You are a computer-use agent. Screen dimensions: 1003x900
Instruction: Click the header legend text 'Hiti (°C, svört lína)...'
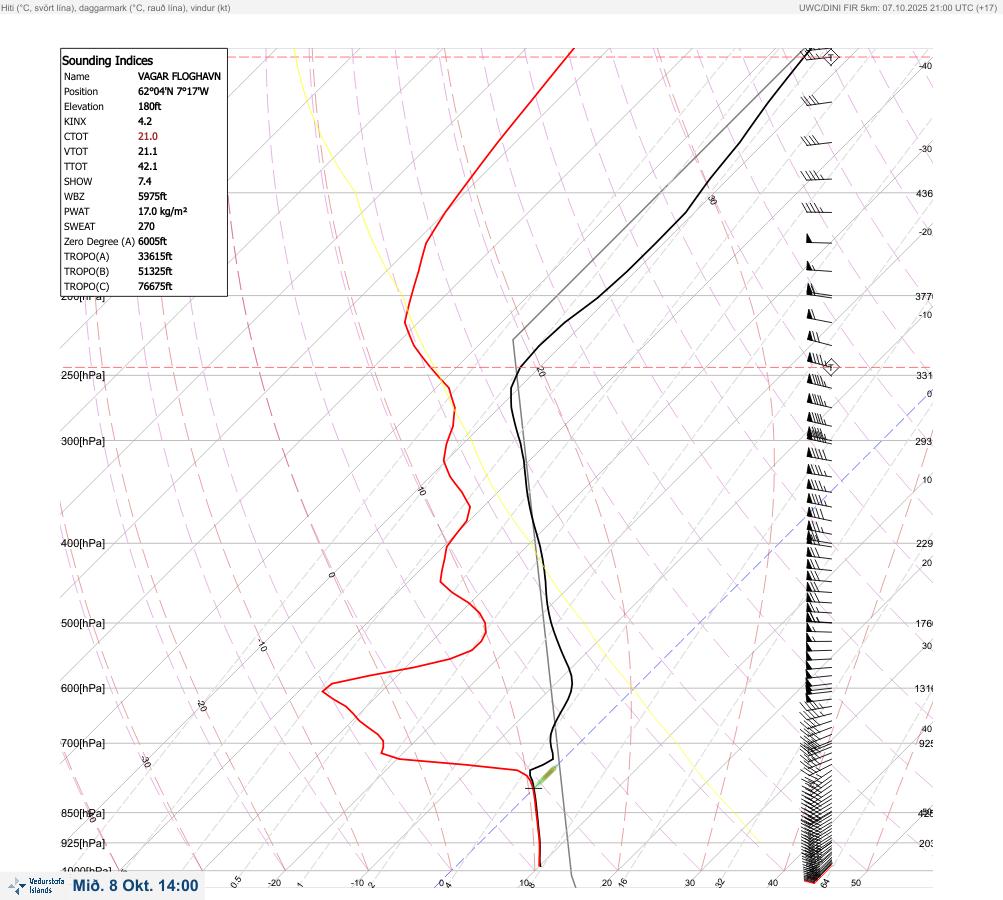116,8
